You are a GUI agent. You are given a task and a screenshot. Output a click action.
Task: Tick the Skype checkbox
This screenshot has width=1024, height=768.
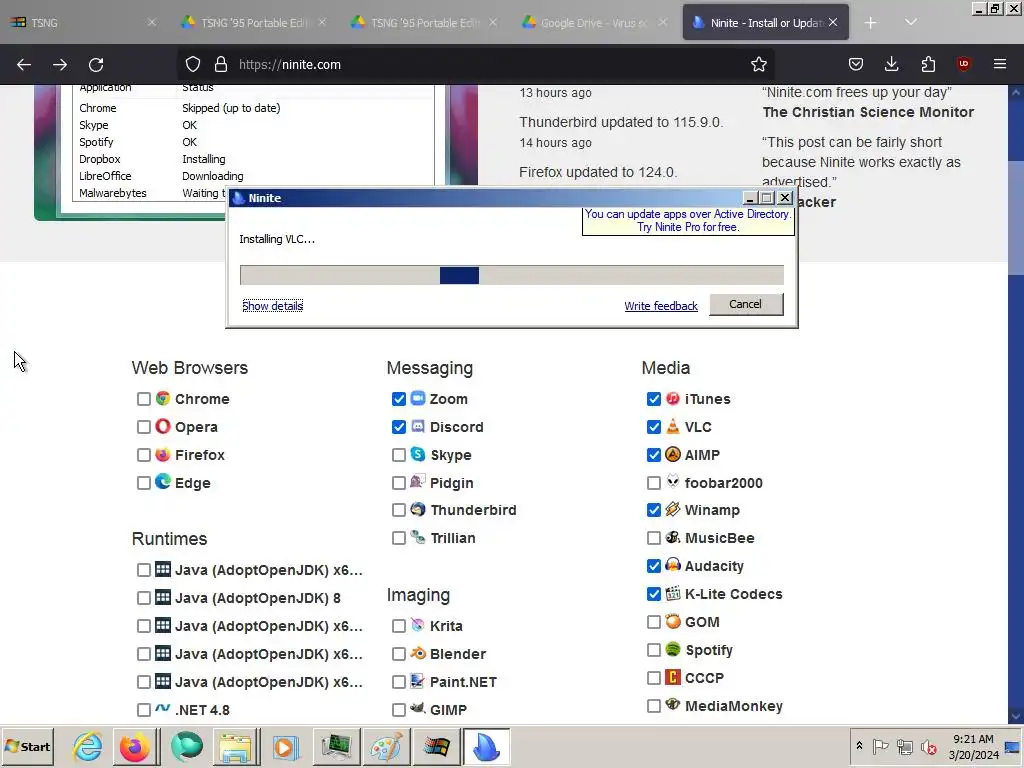click(399, 455)
